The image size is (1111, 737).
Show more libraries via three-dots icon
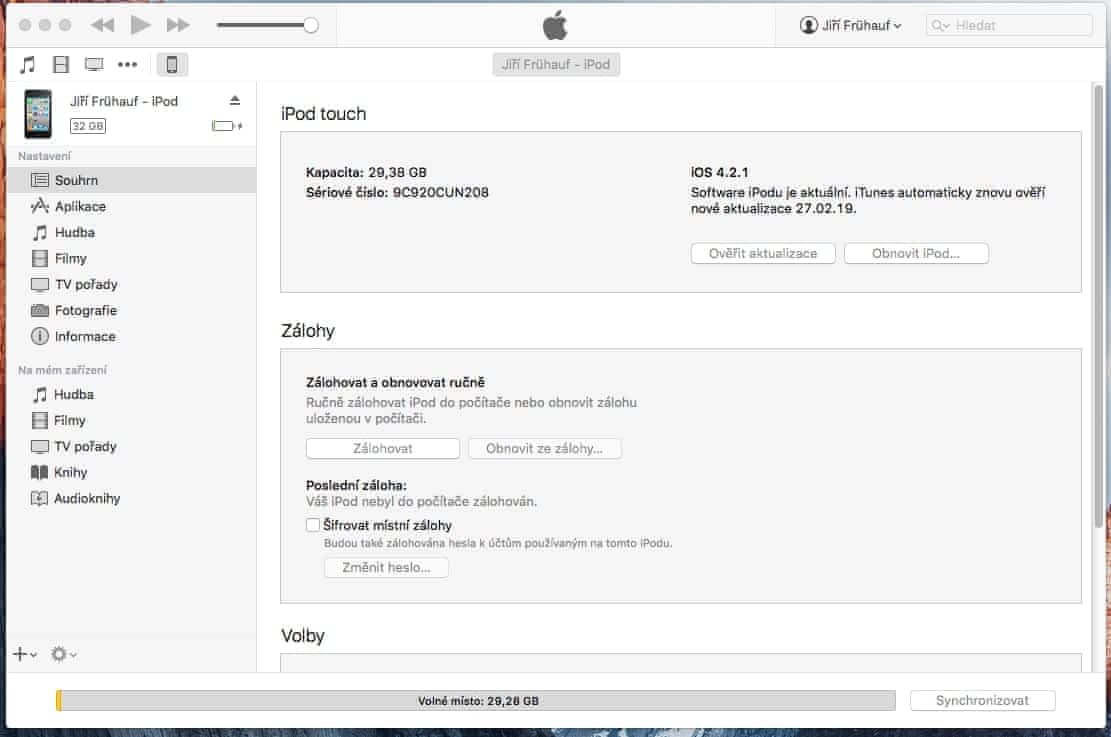[x=128, y=64]
